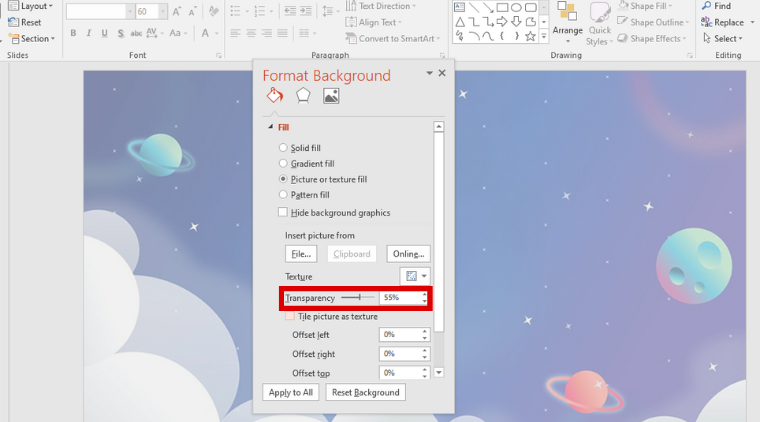This screenshot has width=760, height=422.
Task: Open the Section dropdown
Action: [x=32, y=38]
